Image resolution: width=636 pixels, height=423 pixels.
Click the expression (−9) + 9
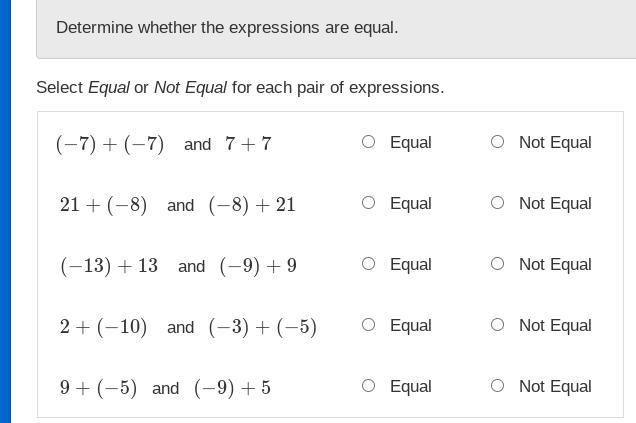pyautogui.click(x=258, y=266)
